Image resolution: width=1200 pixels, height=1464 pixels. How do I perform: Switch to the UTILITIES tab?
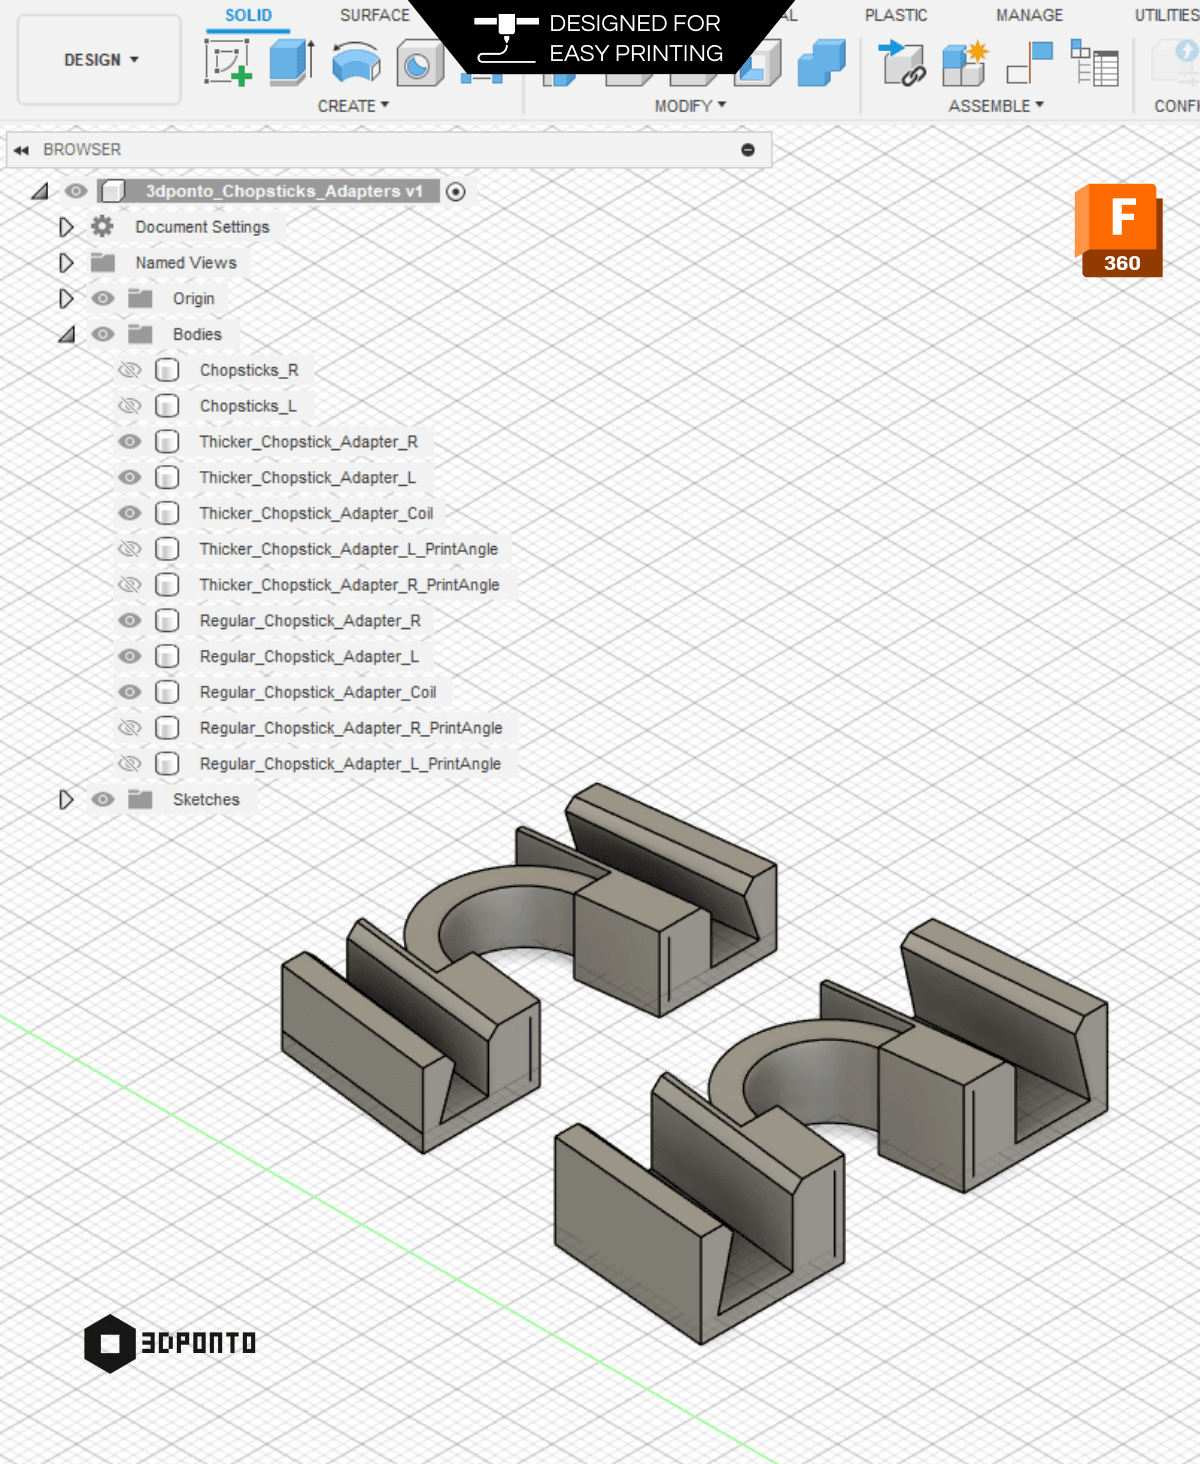pyautogui.click(x=1166, y=15)
